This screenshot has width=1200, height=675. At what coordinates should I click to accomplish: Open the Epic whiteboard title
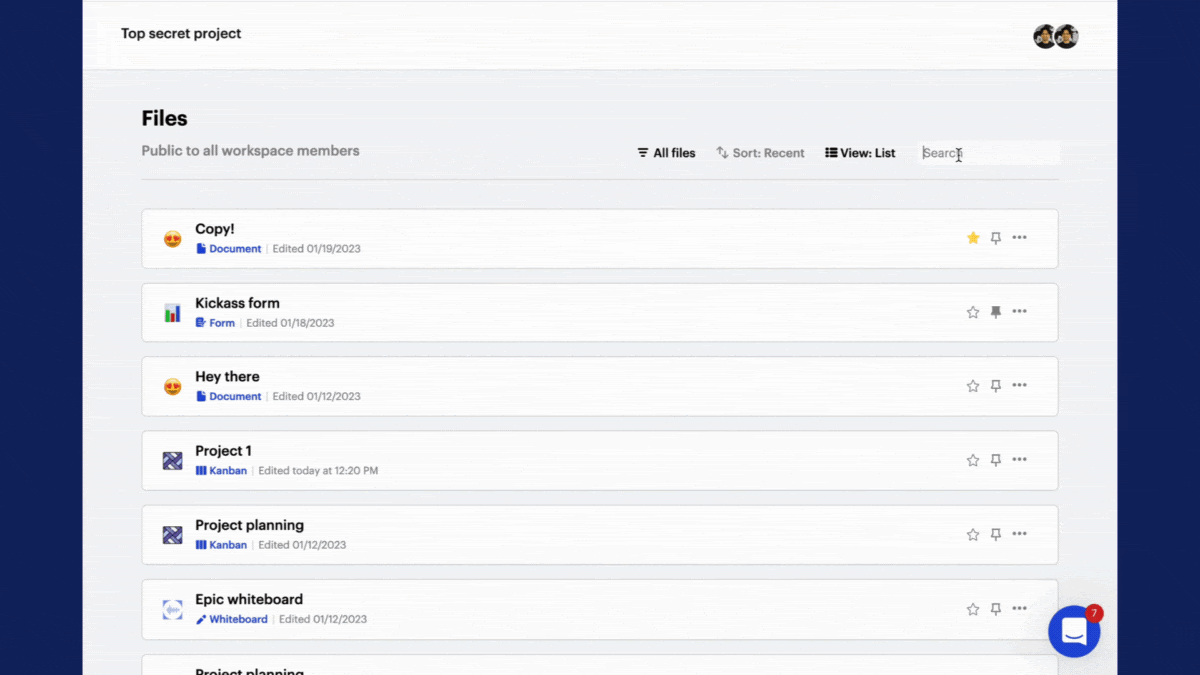(249, 599)
